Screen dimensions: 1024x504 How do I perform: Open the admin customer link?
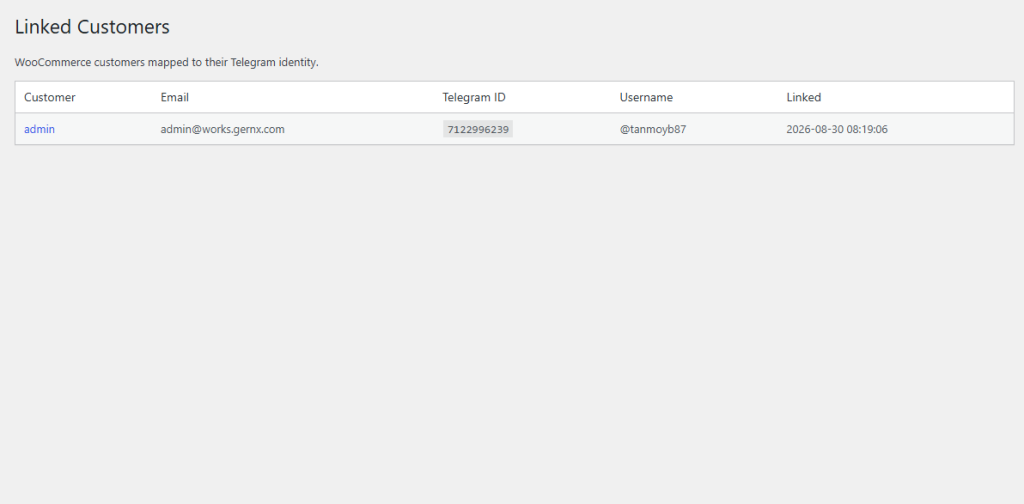(39, 129)
